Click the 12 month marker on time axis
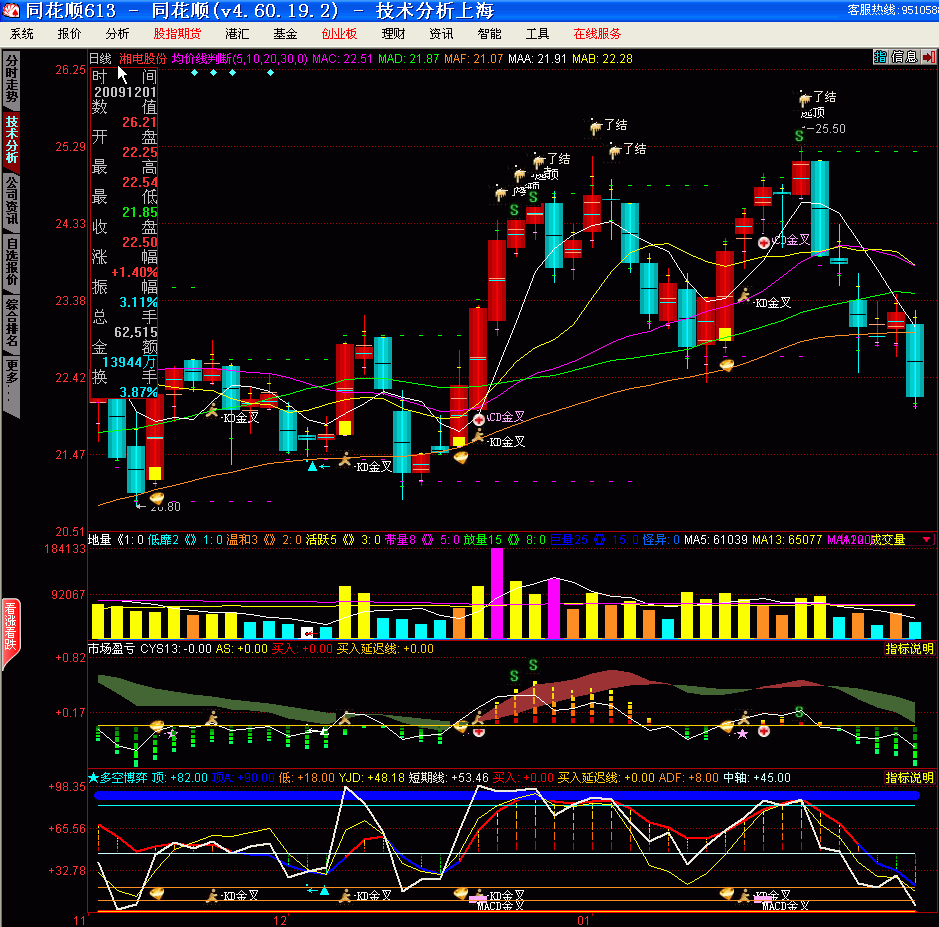Viewport: 939px width, 927px height. [x=280, y=920]
